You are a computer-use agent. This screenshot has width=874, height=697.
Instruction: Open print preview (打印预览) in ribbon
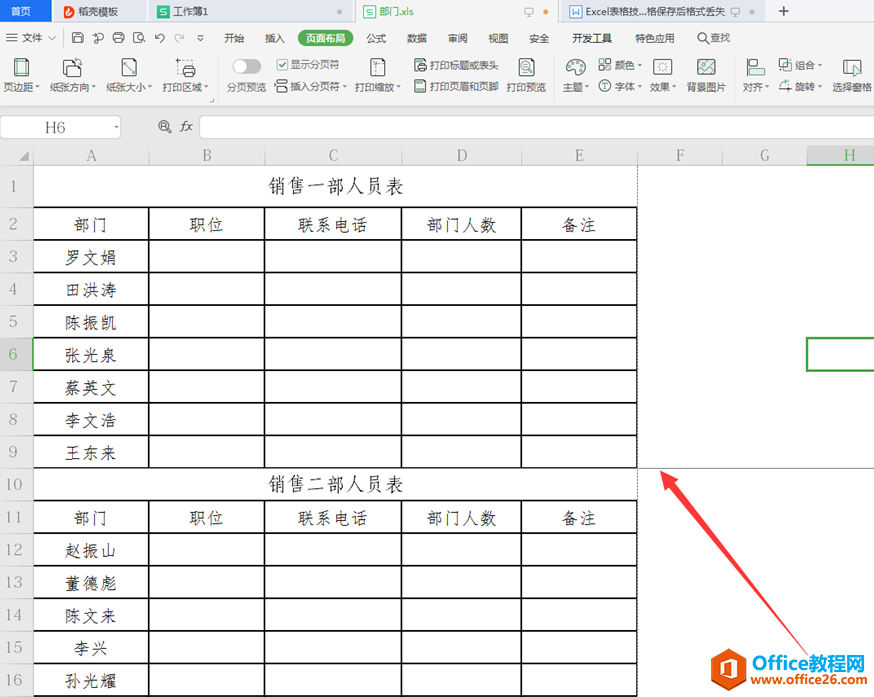tap(526, 74)
